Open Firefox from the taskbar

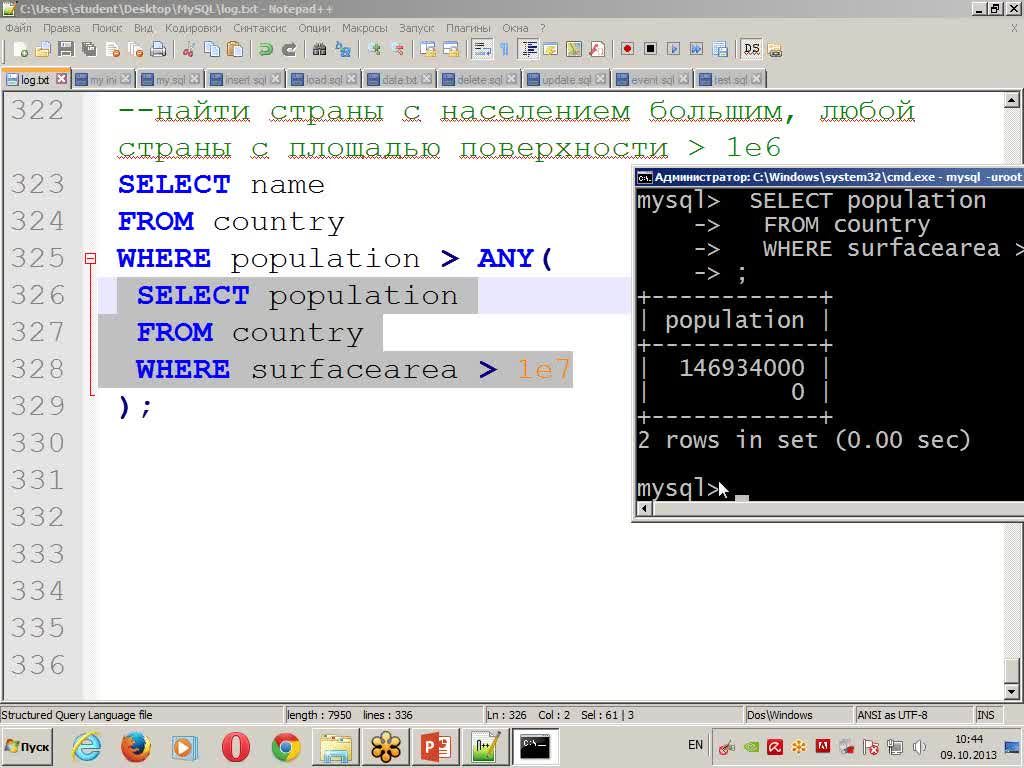click(135, 746)
